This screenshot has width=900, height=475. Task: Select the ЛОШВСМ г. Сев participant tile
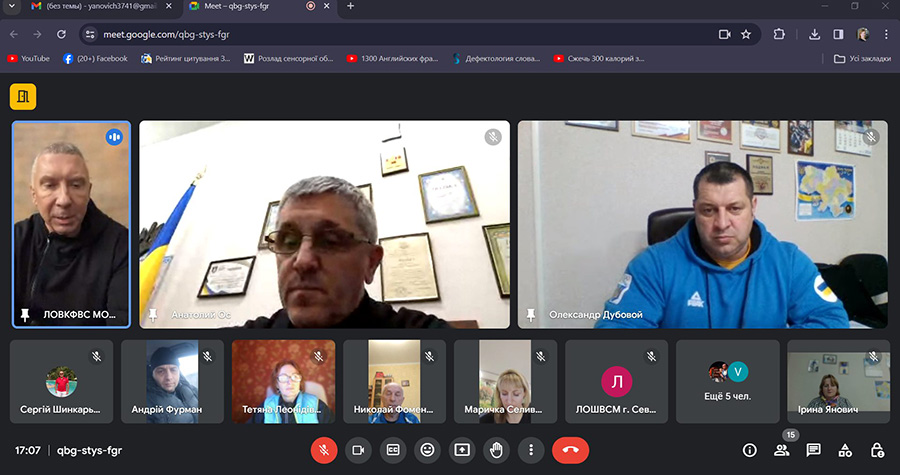click(x=616, y=381)
